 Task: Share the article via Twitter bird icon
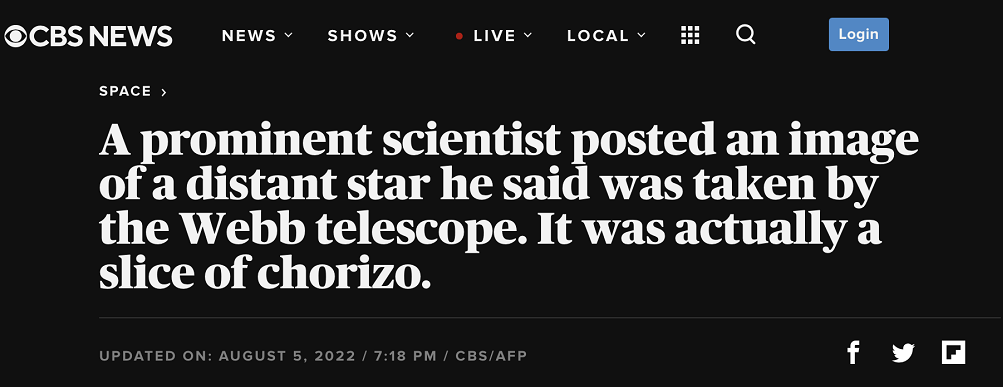click(903, 353)
